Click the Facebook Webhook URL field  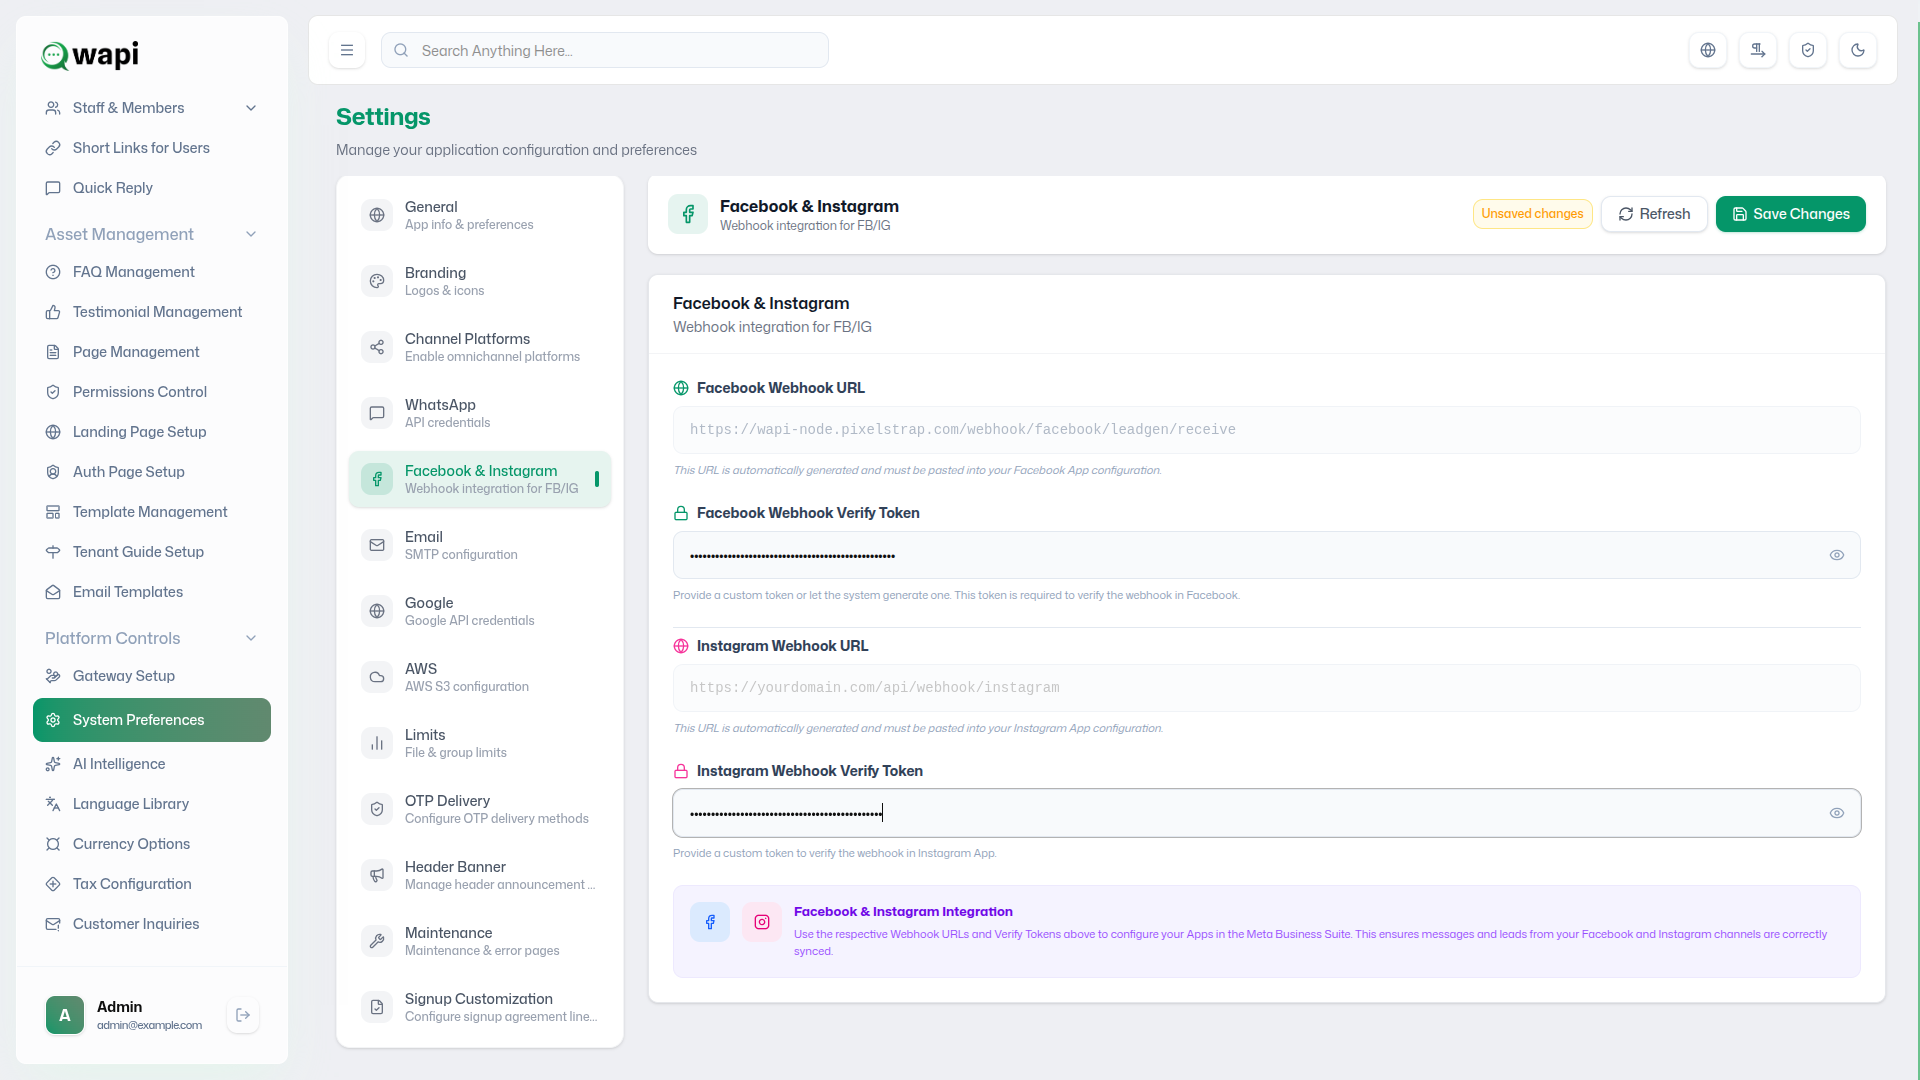(1266, 430)
